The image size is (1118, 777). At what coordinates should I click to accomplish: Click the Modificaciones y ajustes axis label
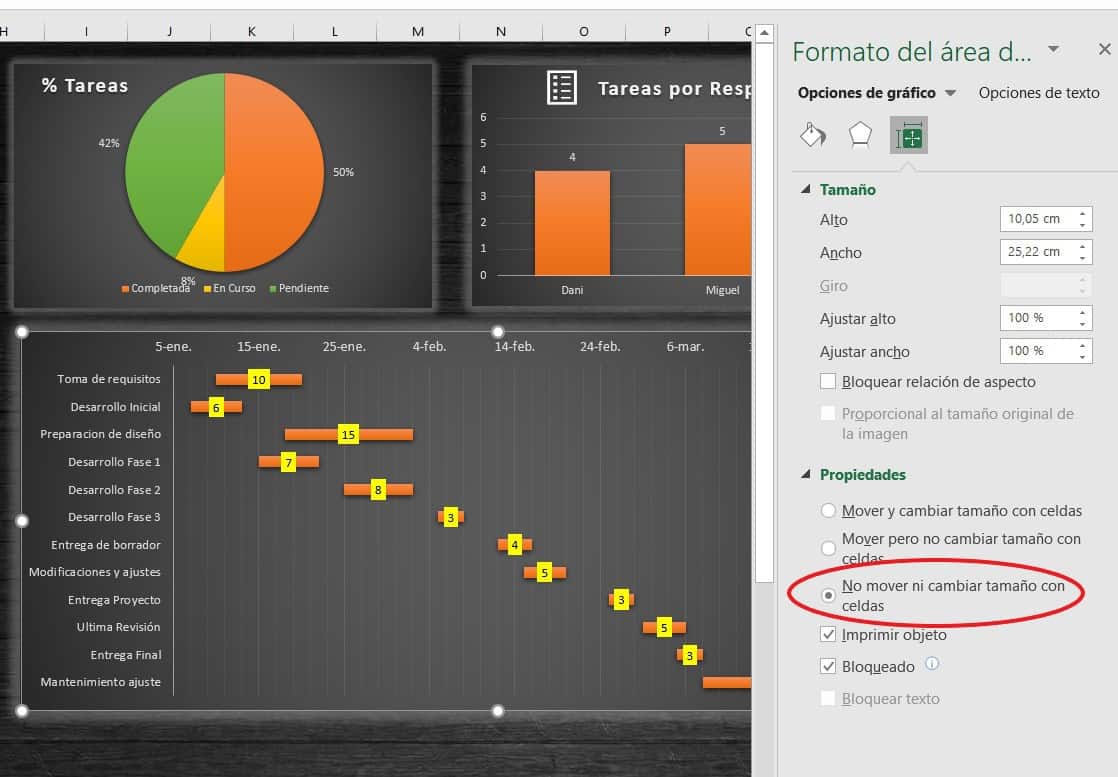(x=95, y=572)
